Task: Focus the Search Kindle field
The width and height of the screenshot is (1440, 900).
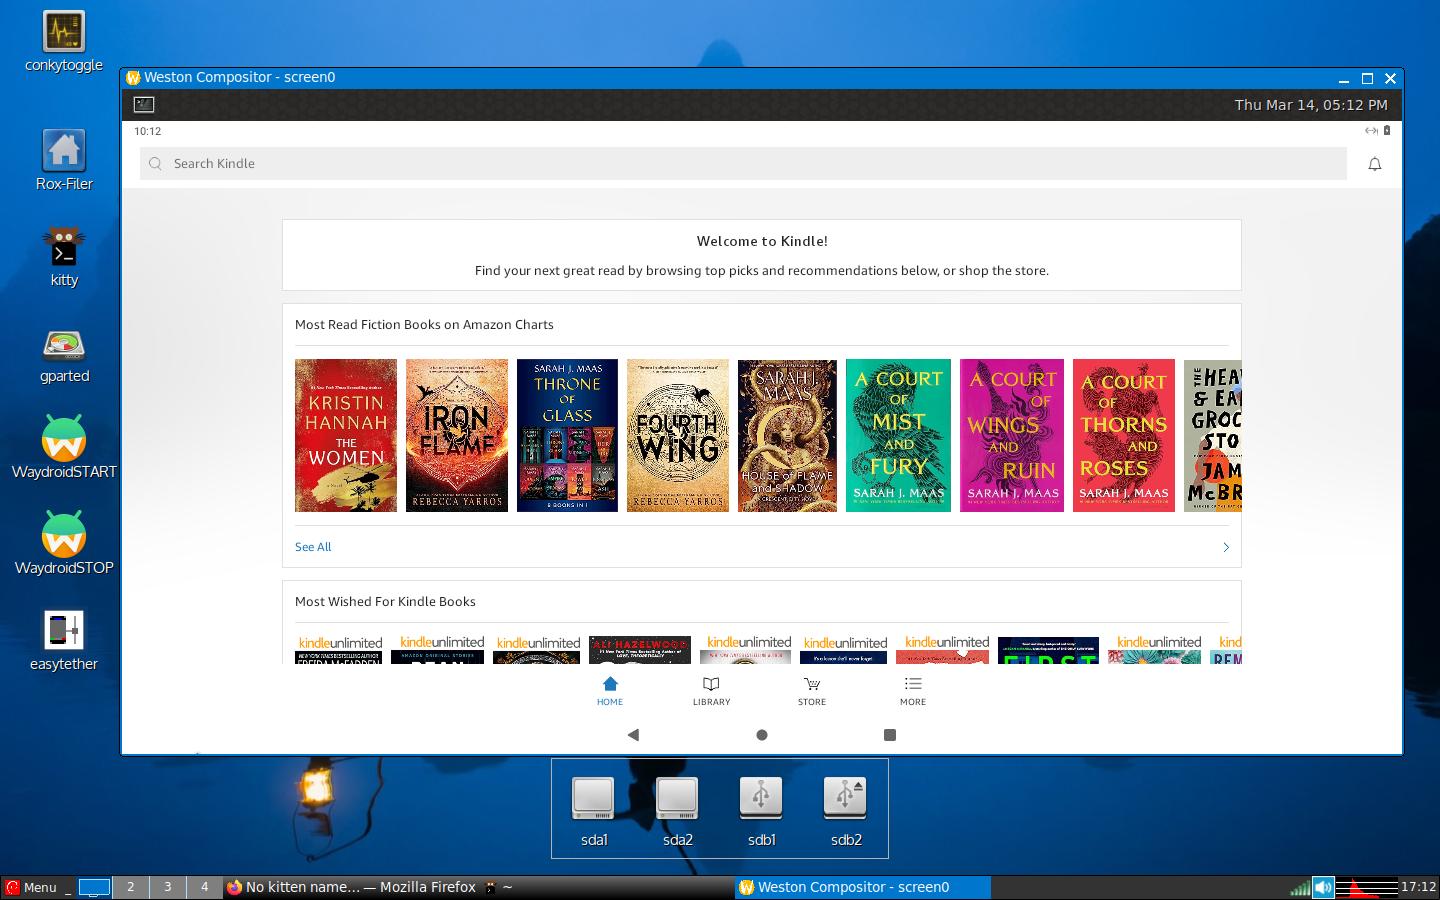Action: (743, 164)
